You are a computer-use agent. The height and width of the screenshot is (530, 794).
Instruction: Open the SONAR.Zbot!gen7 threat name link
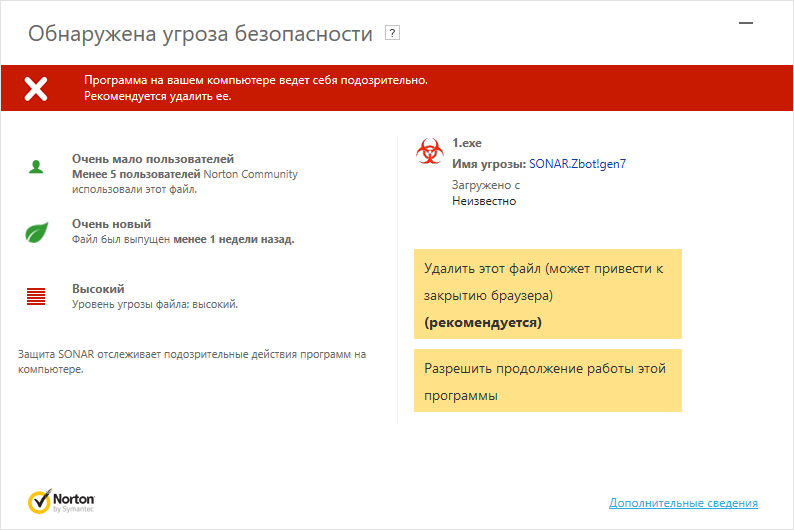point(584,163)
